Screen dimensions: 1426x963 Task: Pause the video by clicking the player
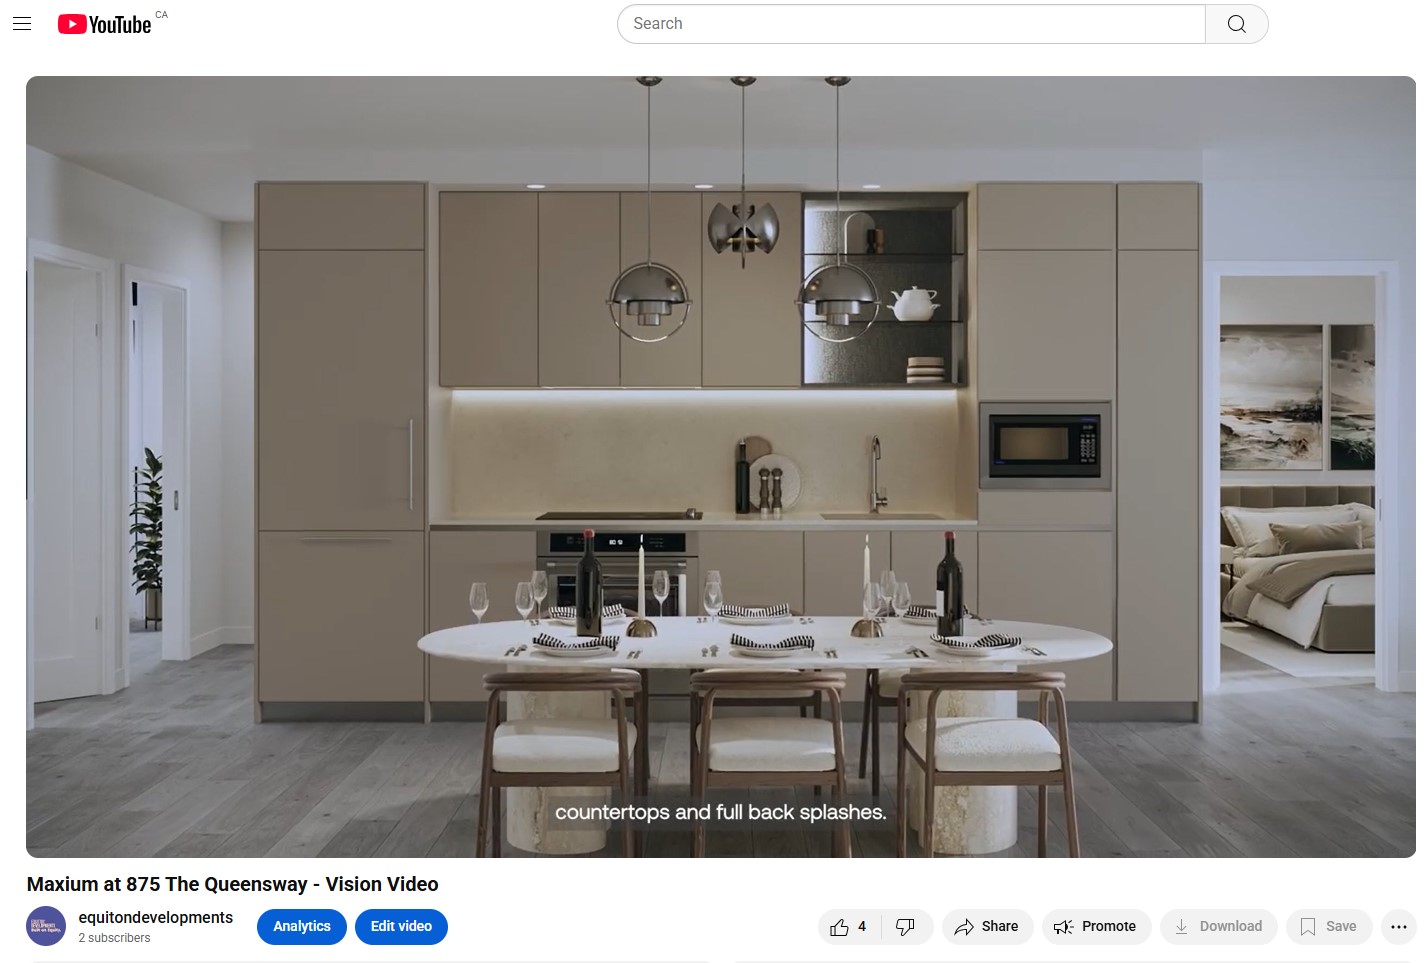(721, 466)
